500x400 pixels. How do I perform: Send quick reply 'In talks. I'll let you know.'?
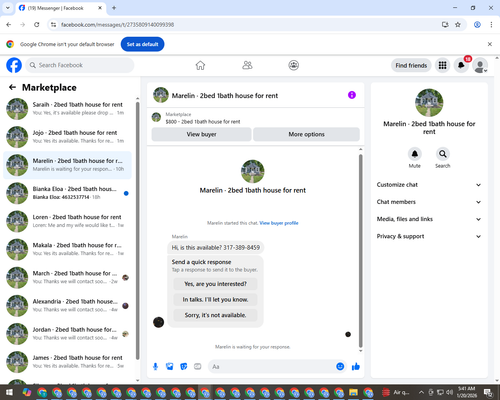[215, 300]
